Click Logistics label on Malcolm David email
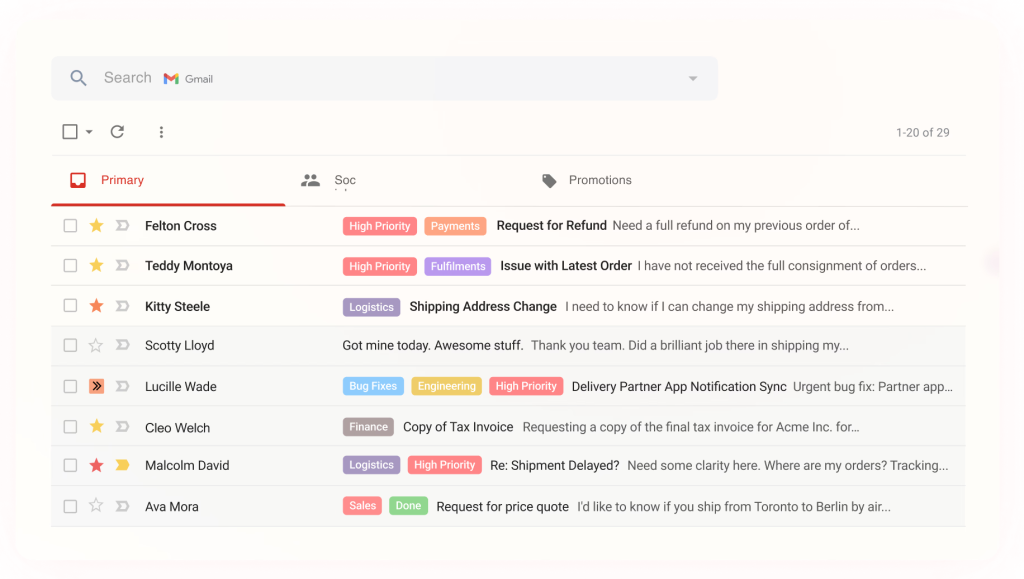The image size is (1024, 579). [372, 465]
